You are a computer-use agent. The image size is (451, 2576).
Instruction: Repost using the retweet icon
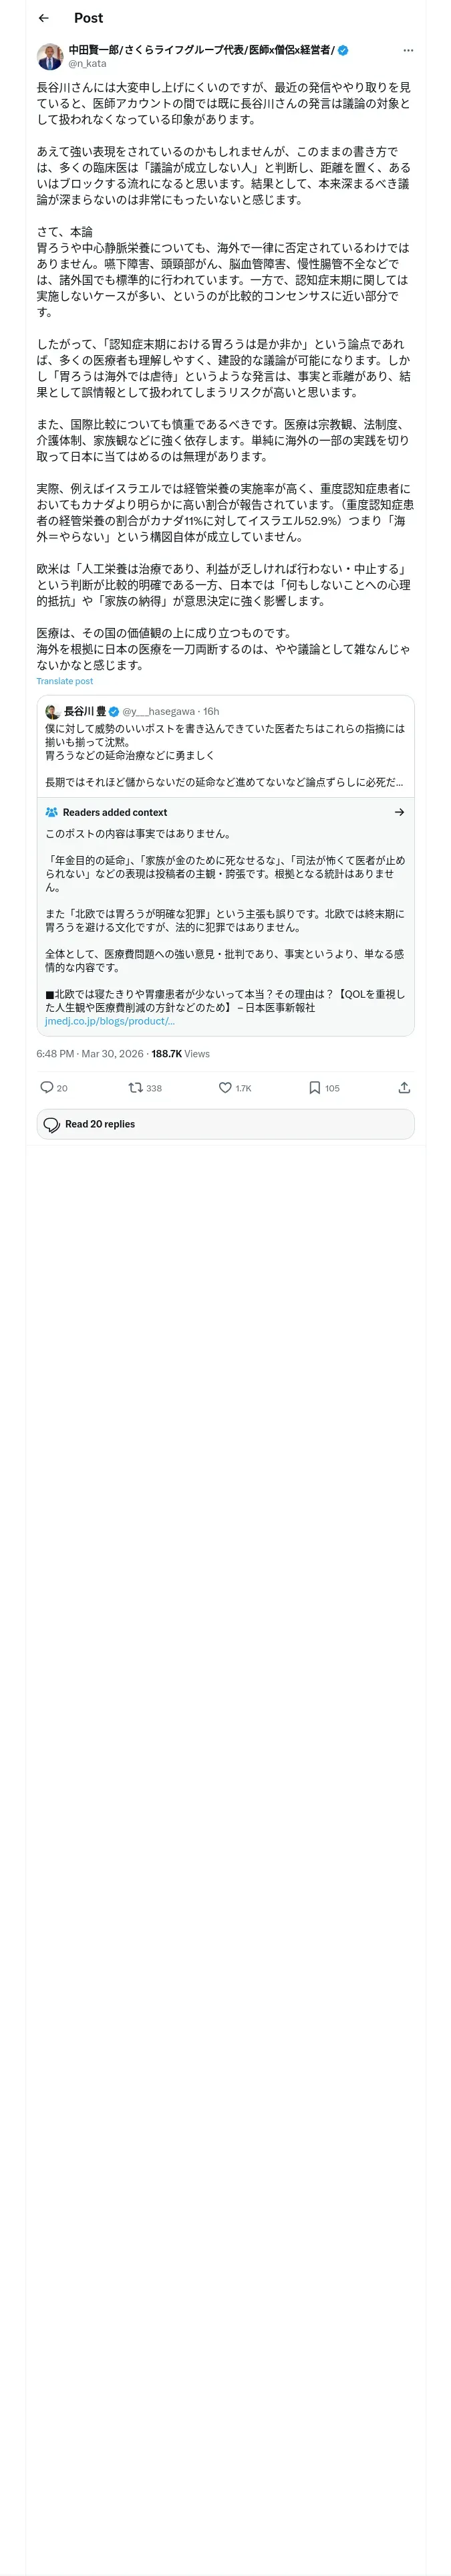[135, 1087]
